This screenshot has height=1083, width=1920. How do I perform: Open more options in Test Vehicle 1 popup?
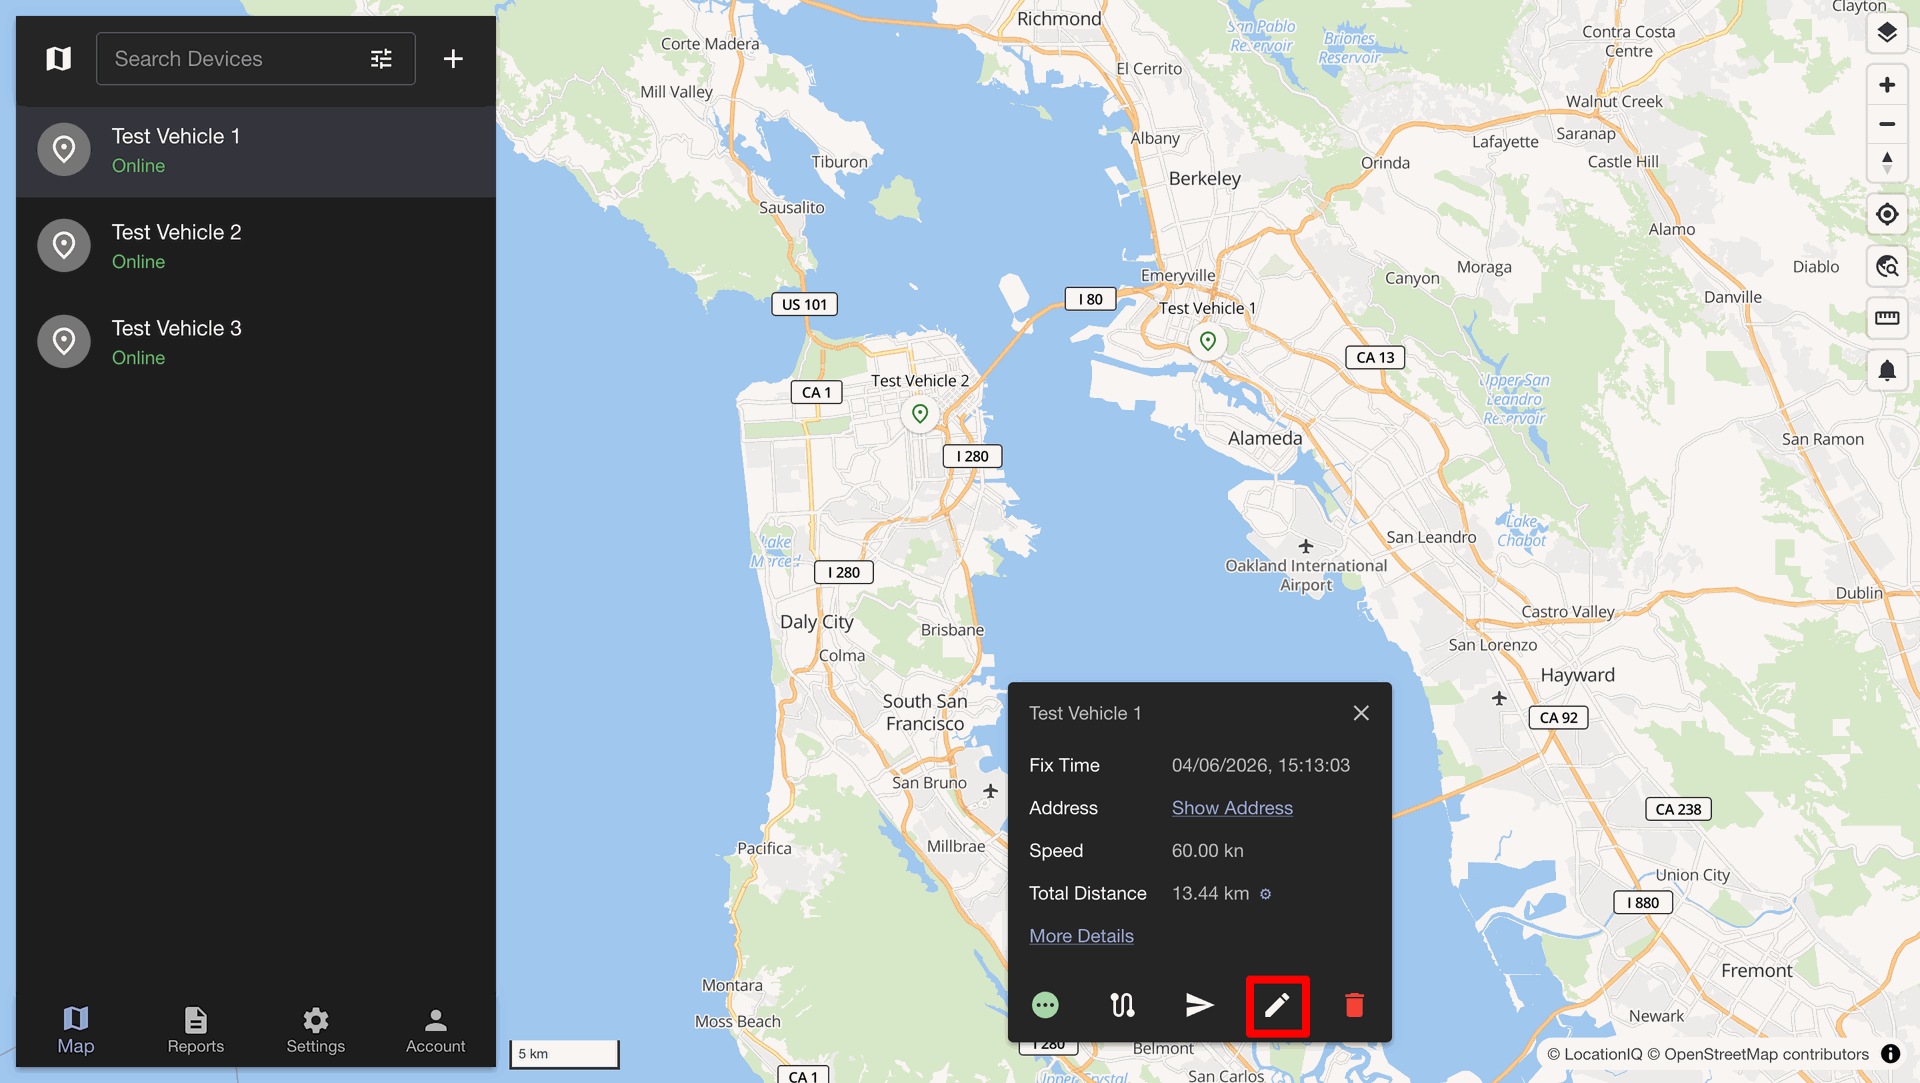[x=1045, y=1005]
